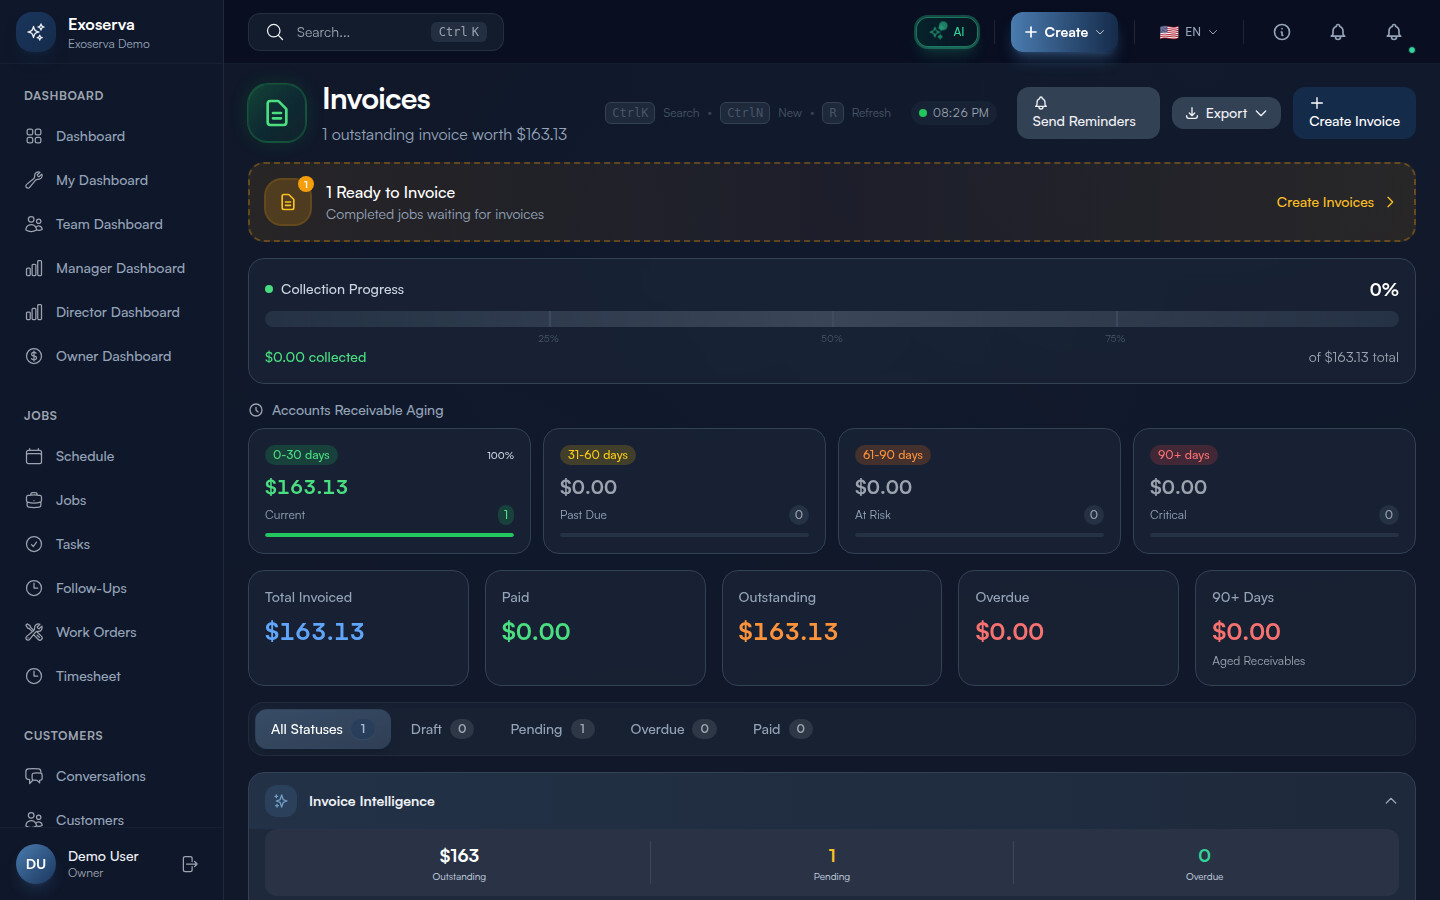1440x900 pixels.
Task: Select the Draft status tab
Action: [x=440, y=729]
